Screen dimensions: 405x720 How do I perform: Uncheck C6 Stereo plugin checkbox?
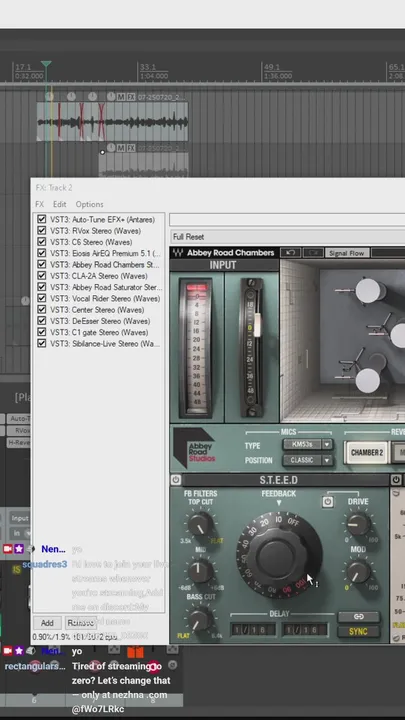[x=42, y=242]
